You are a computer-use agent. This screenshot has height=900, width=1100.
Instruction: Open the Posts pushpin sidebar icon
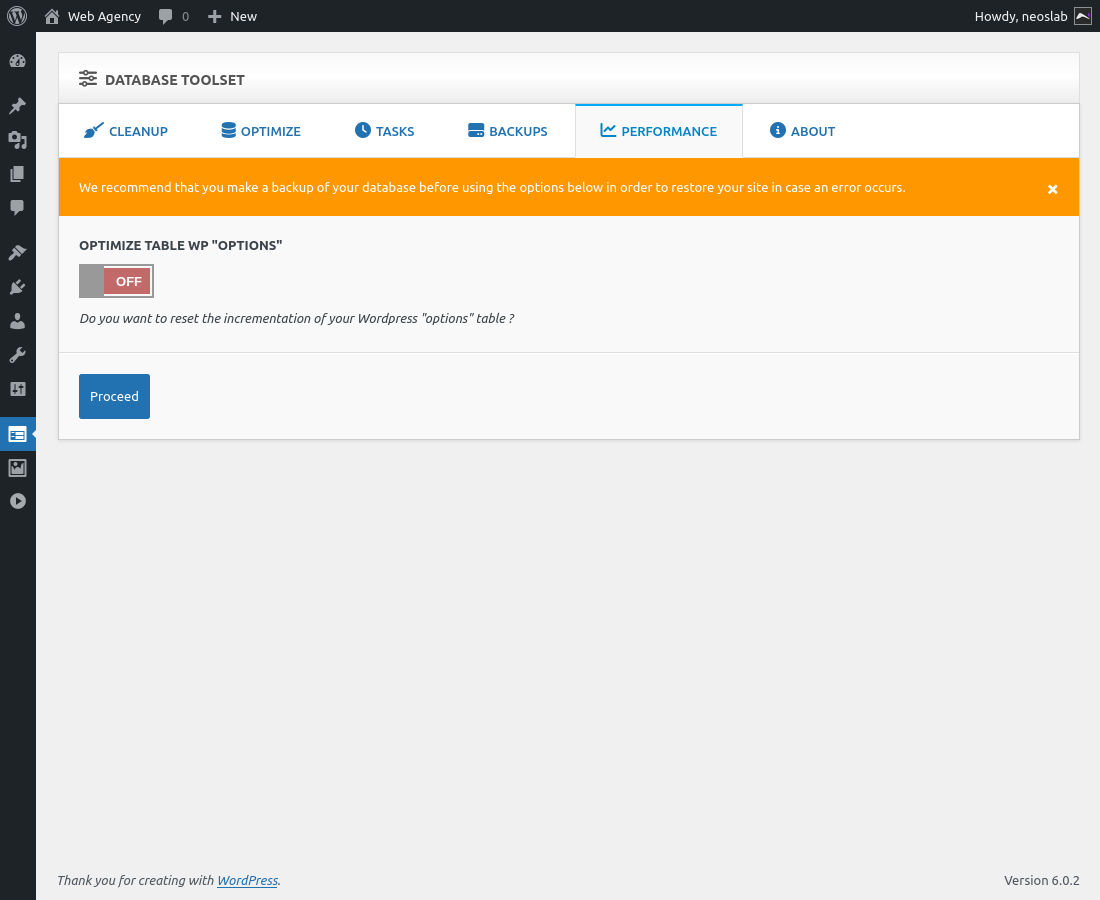(18, 106)
